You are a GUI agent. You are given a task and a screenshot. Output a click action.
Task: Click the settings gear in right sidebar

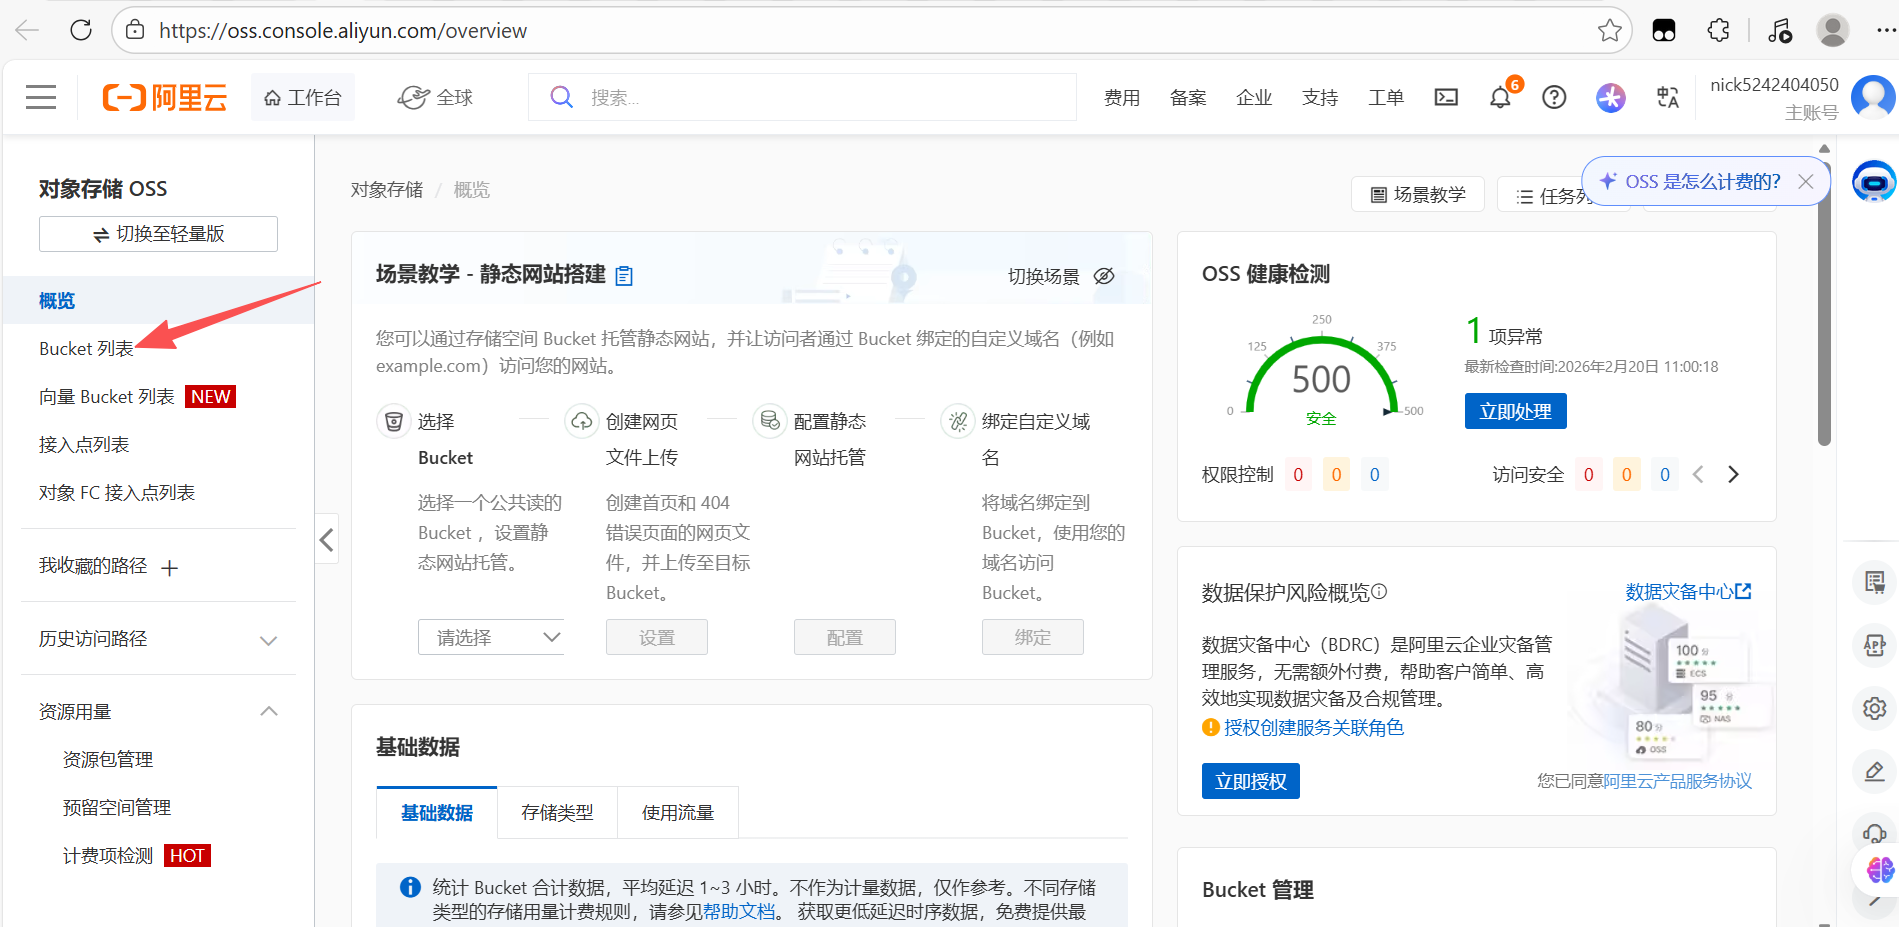[x=1874, y=708]
